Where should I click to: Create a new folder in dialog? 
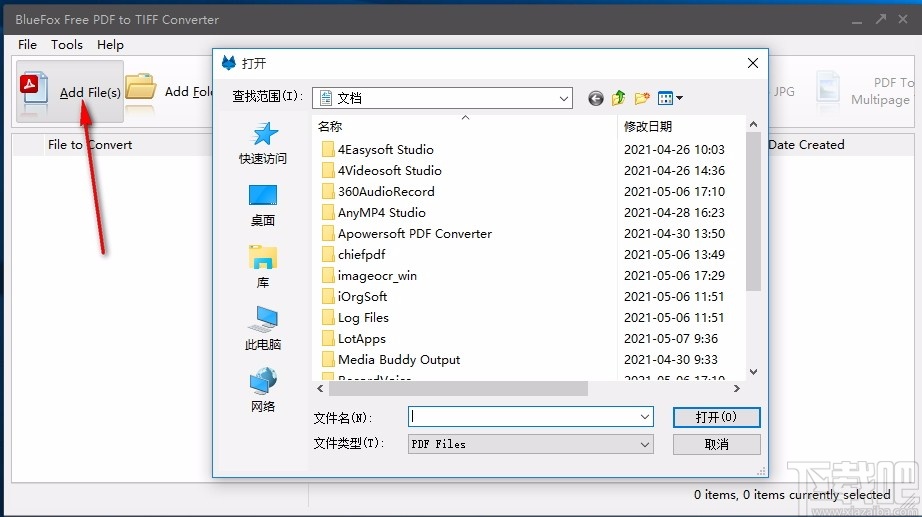[x=642, y=98]
